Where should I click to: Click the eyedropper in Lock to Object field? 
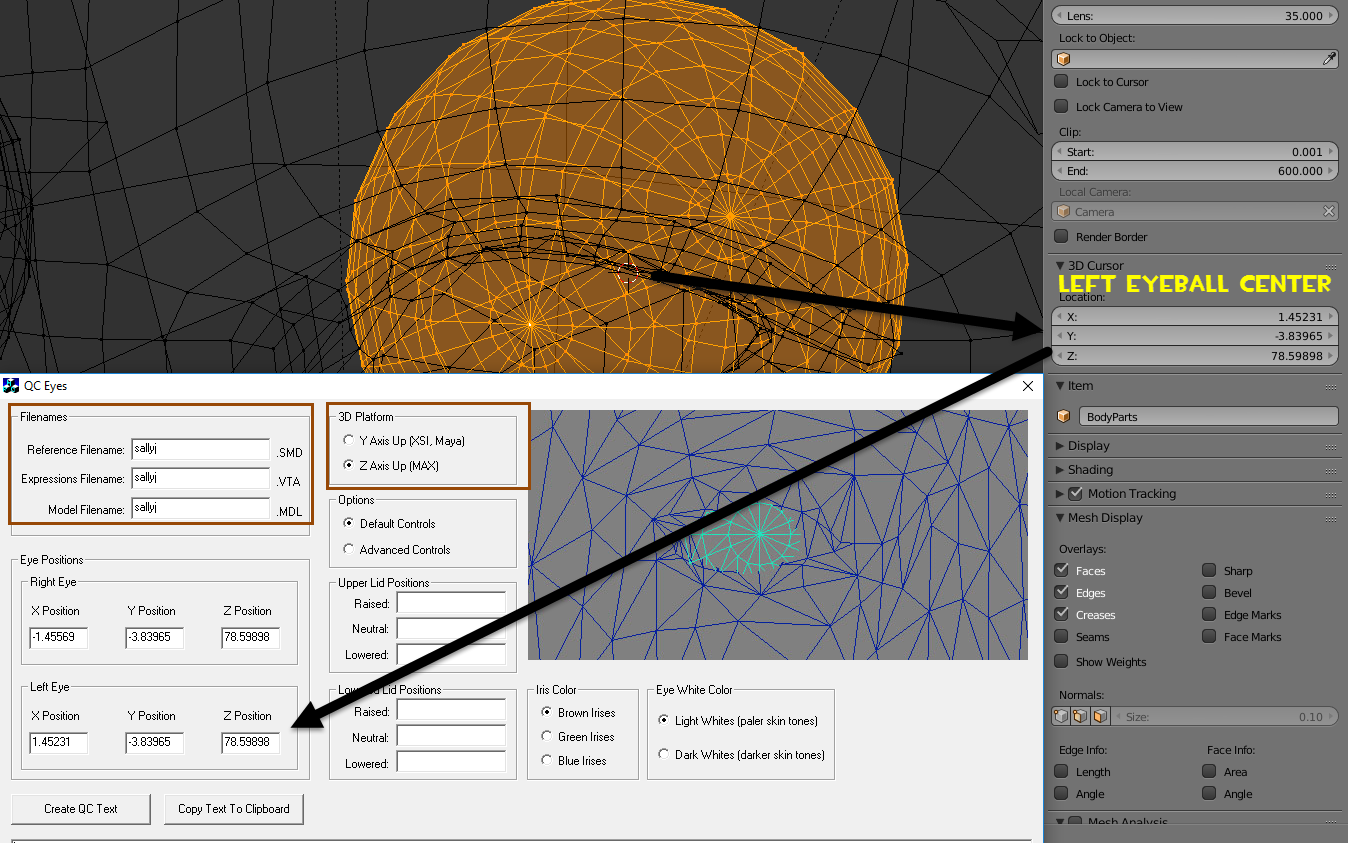1329,59
